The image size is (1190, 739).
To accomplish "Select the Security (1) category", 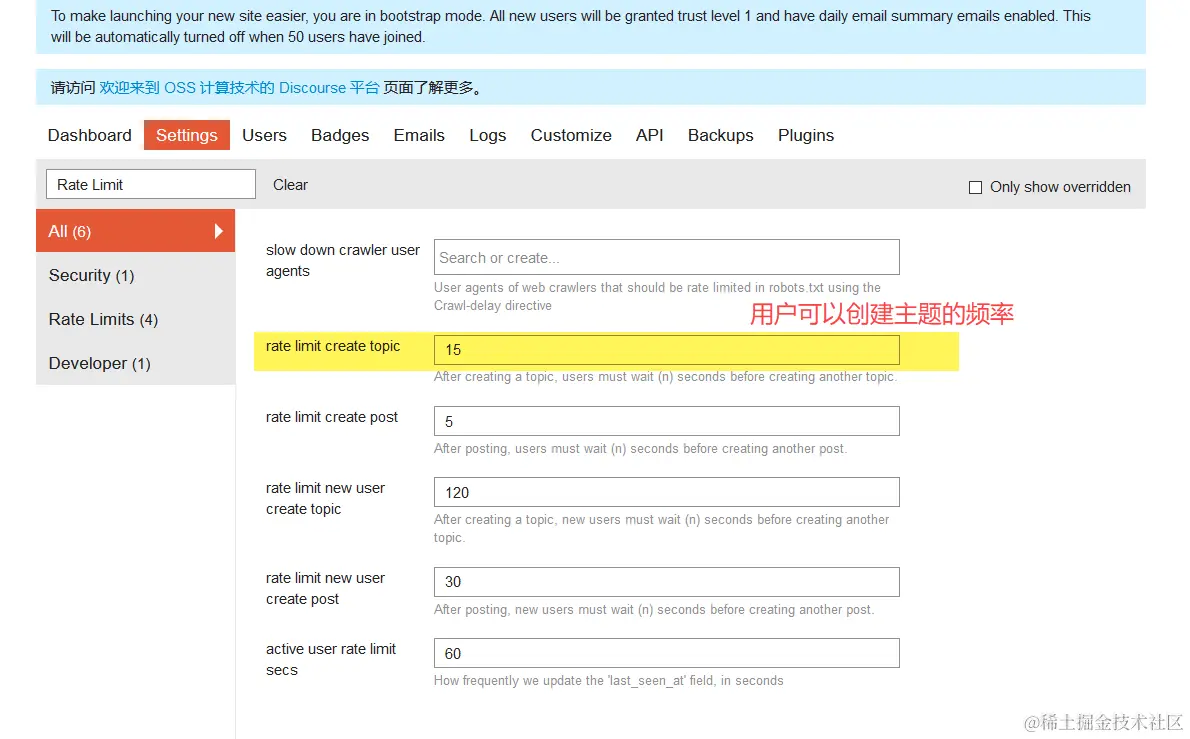I will coord(91,275).
